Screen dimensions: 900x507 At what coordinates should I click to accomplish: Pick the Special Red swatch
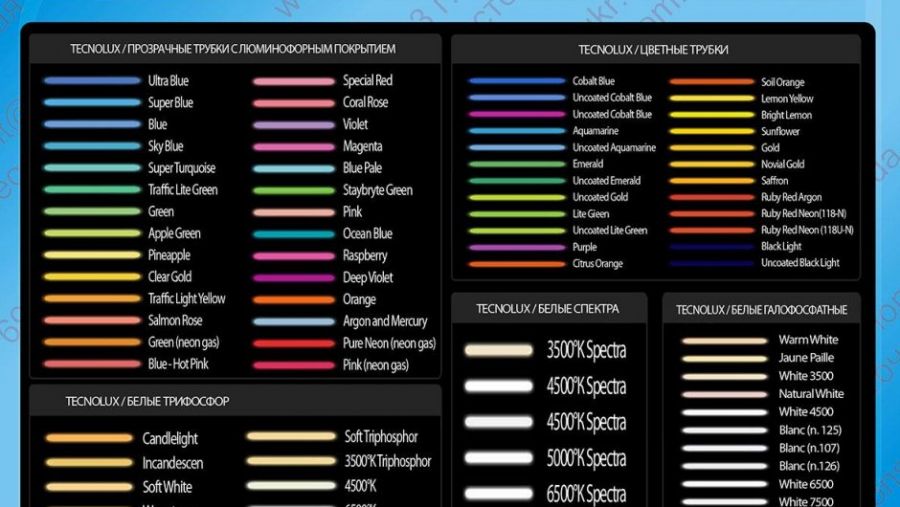click(294, 82)
